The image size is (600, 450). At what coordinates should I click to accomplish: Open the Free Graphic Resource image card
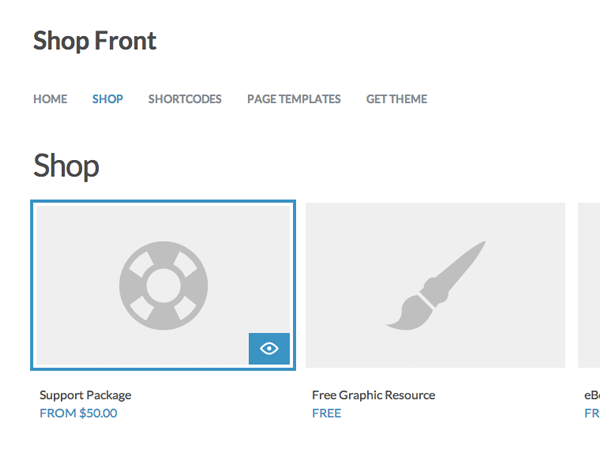[435, 285]
